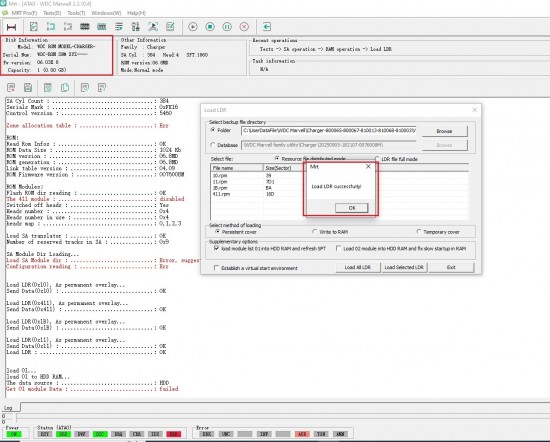Select the Database radio button
The width and height of the screenshot is (550, 442).
(213, 145)
